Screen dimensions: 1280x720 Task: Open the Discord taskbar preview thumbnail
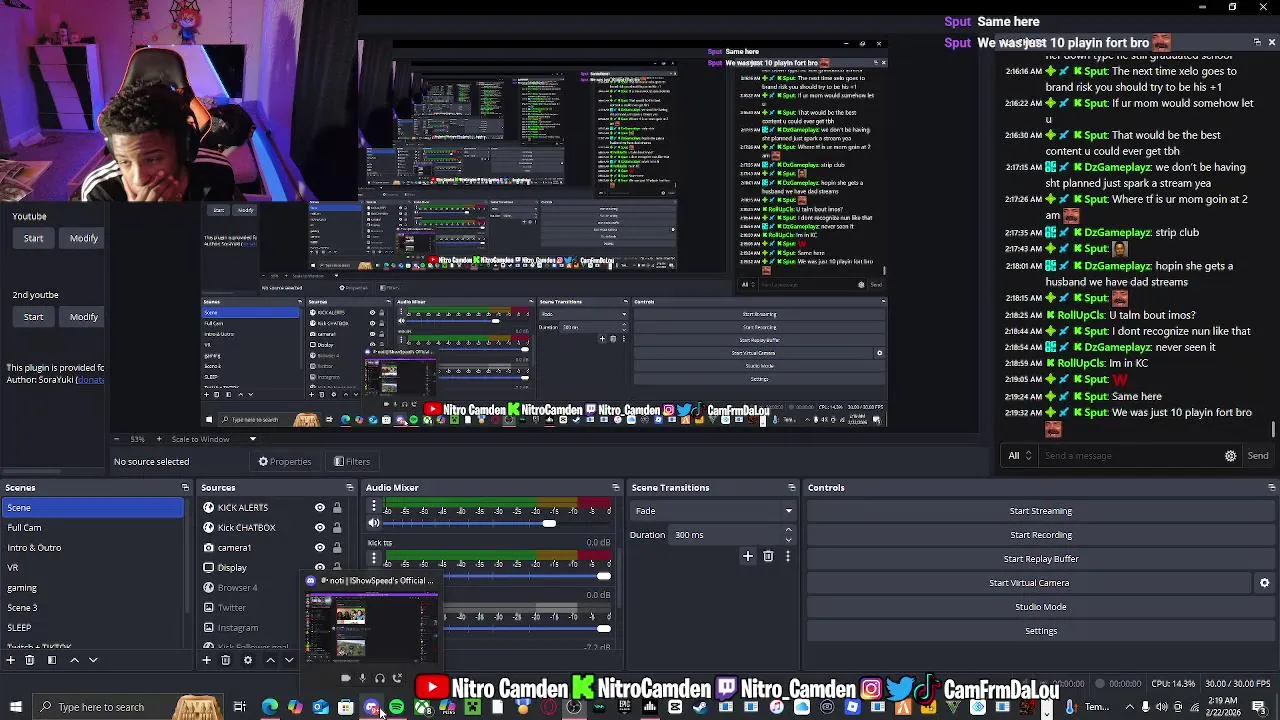[x=371, y=626]
